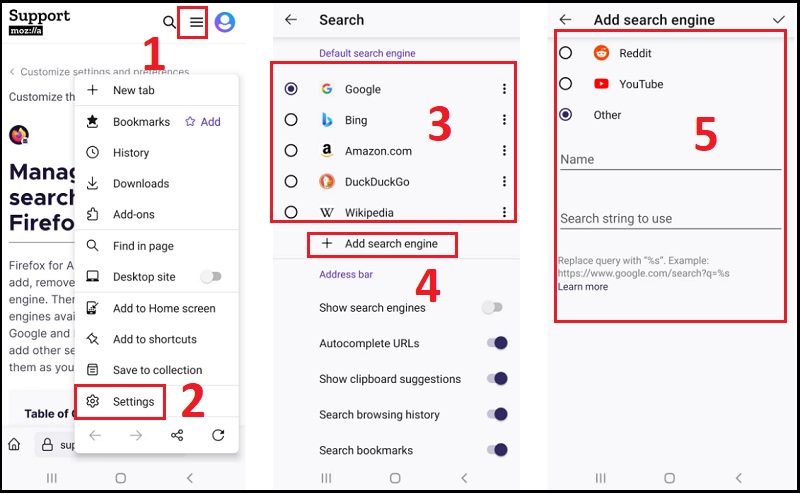Open the three-dot options for Wikipedia
800x494 pixels.
click(x=504, y=212)
